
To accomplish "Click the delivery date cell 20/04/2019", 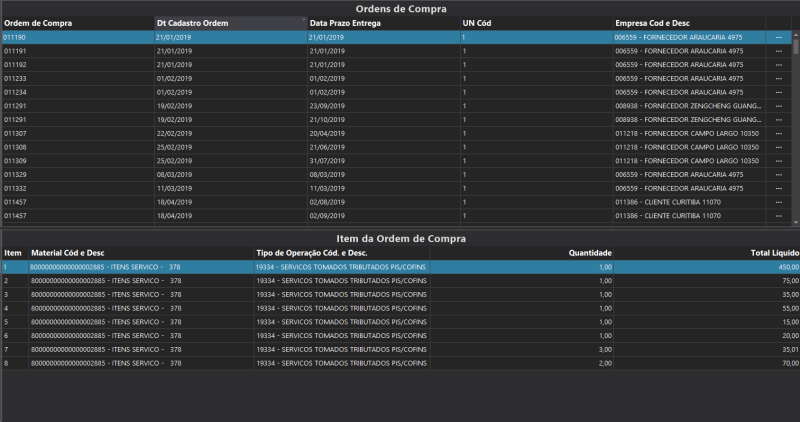I will [x=384, y=134].
